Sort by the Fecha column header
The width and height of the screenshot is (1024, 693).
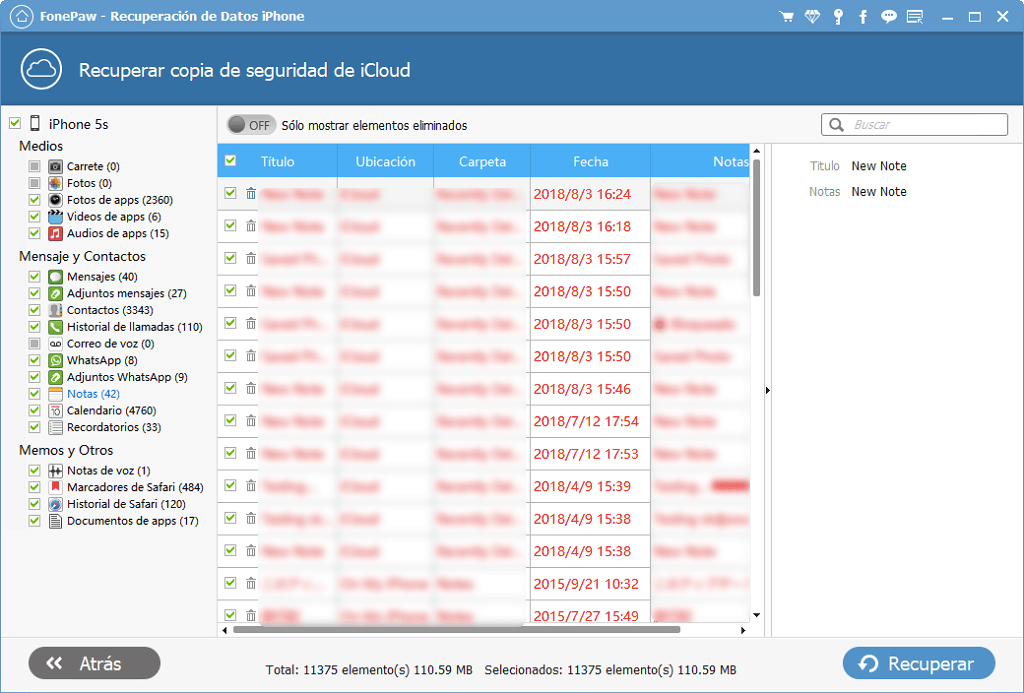tap(590, 161)
